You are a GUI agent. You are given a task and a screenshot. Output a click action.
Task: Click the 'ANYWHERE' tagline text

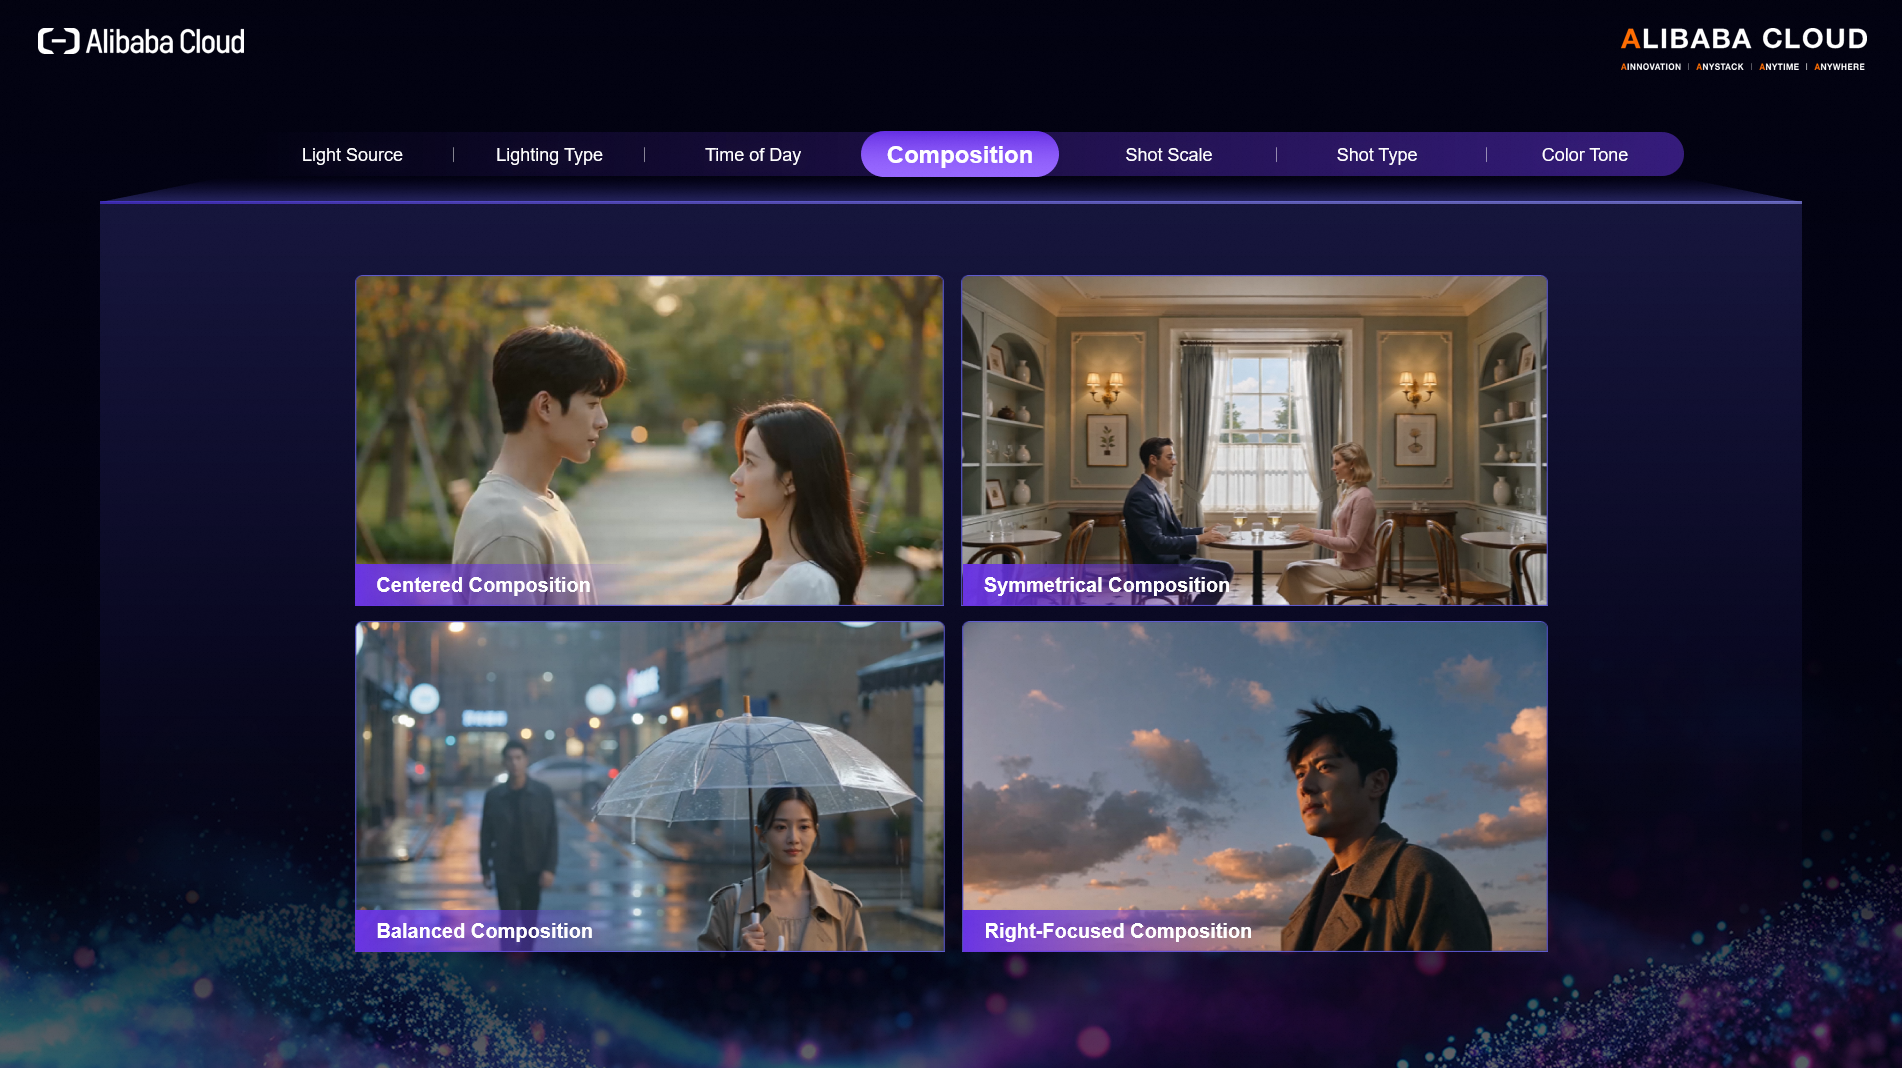pyautogui.click(x=1840, y=67)
